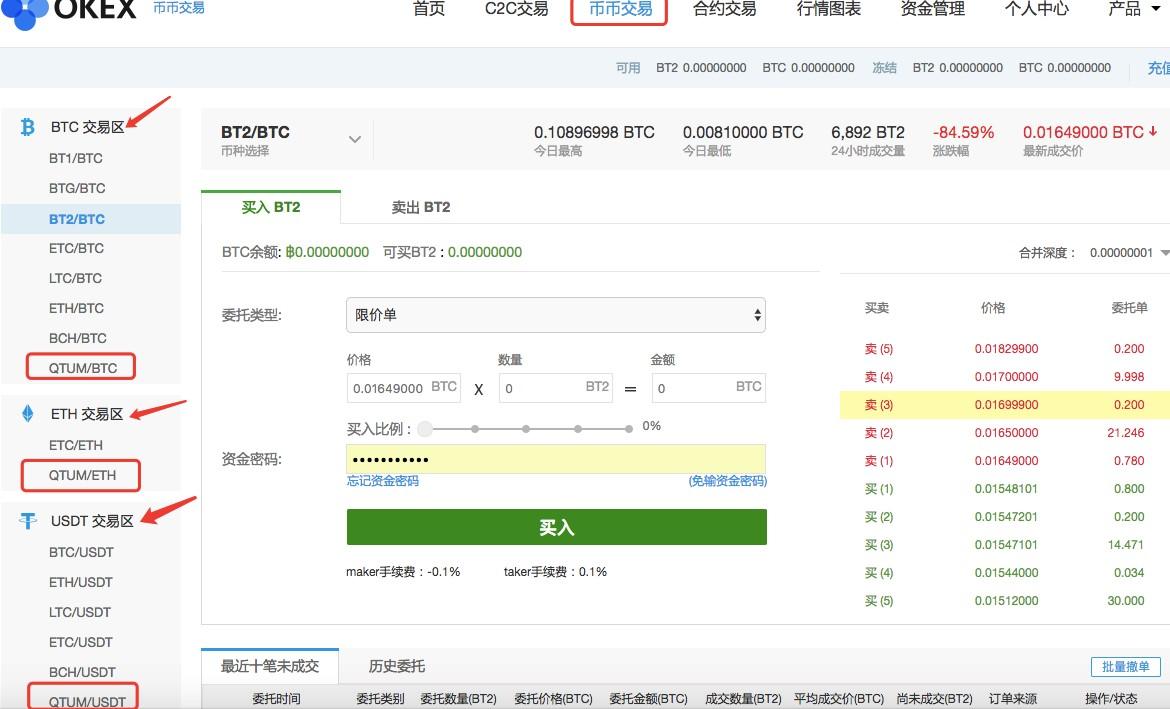Viewport: 1170px width, 709px height.
Task: Click highlighted sell order price 0.01699900
Action: pos(1007,405)
